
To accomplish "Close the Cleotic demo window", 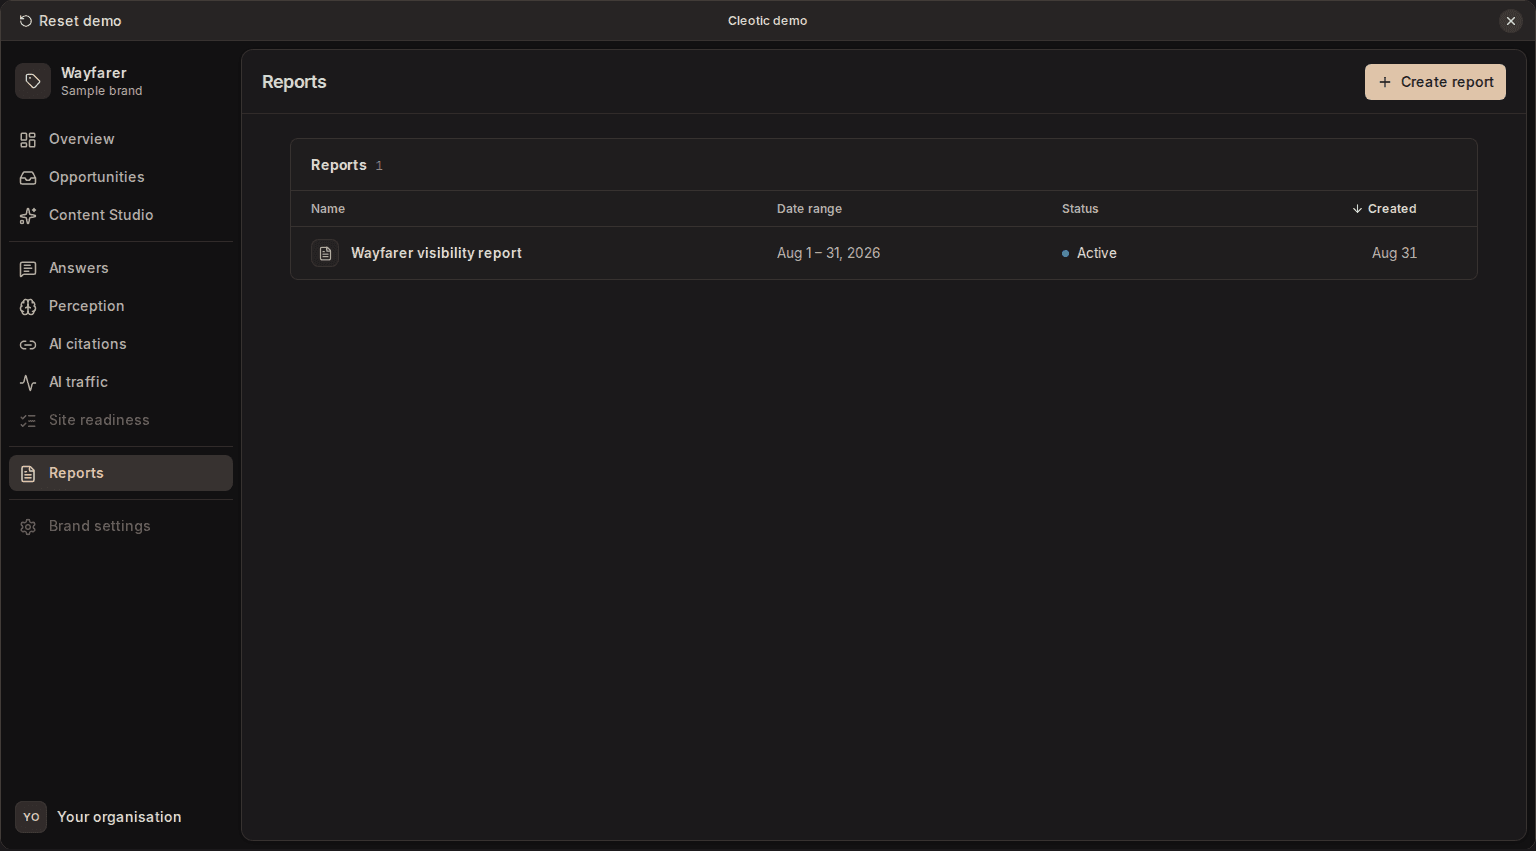I will tap(1511, 21).
